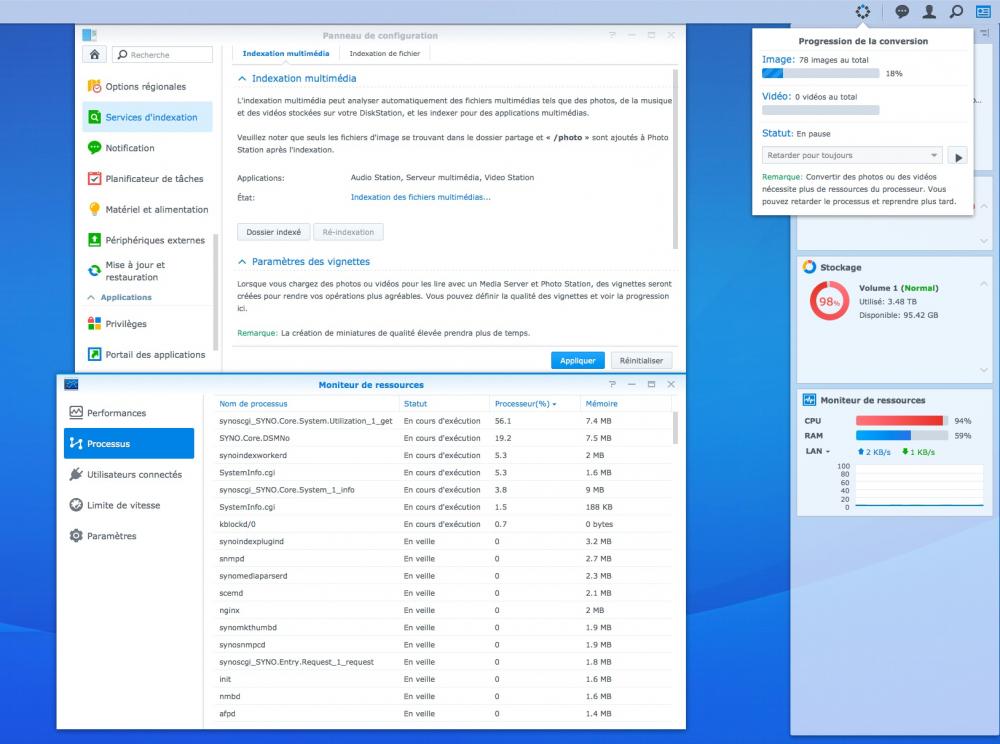Screen dimensions: 1000x744
Task: Select the synomediaparserd process row
Action: pos(444,576)
